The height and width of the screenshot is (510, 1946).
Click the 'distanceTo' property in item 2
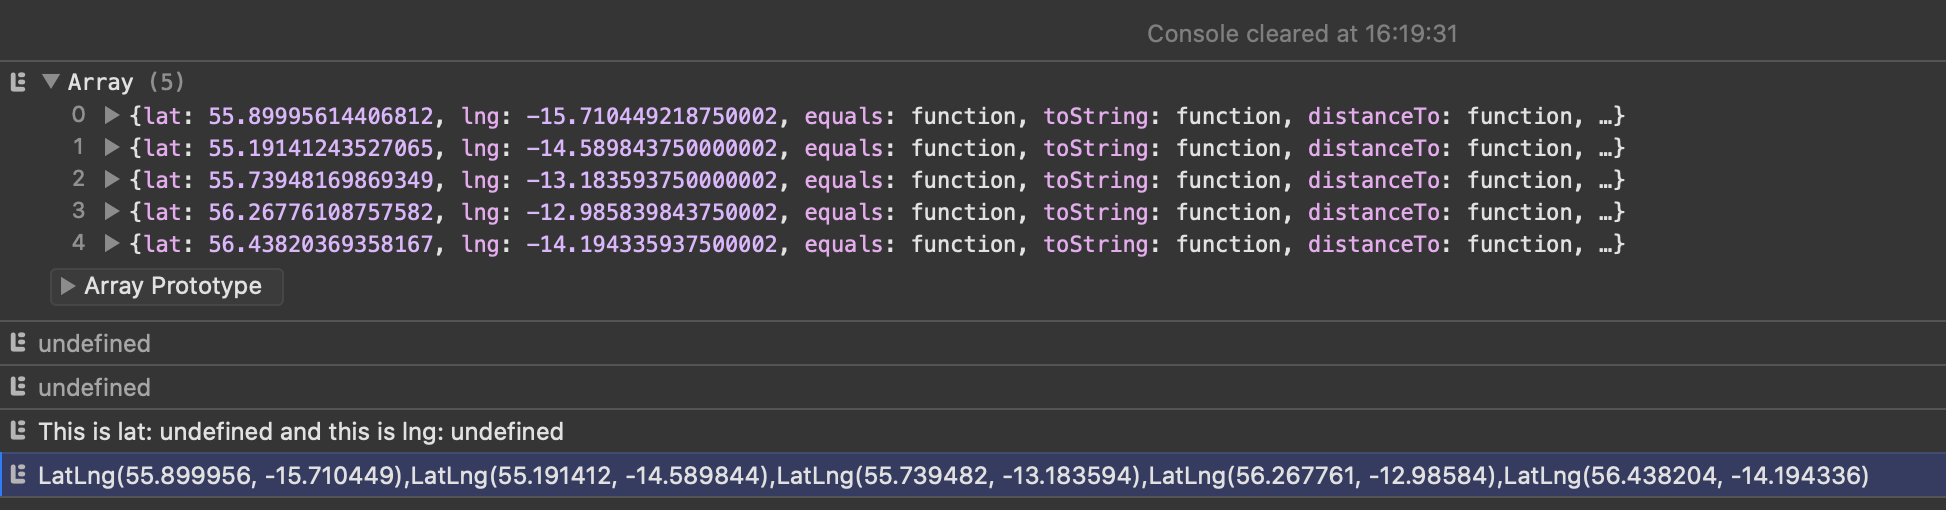click(x=1373, y=180)
